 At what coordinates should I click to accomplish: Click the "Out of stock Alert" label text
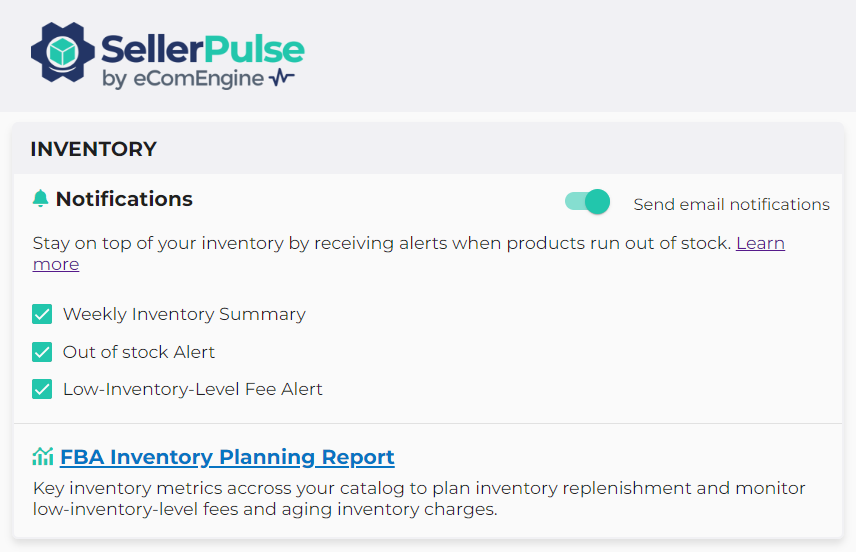click(139, 352)
